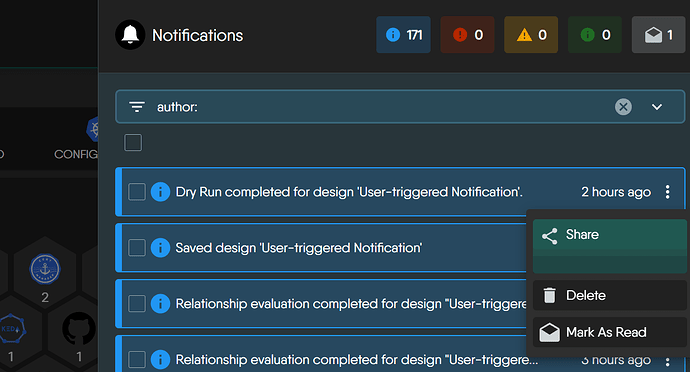Check the Dry Run completed notification
Image resolution: width=690 pixels, height=372 pixels.
point(137,192)
